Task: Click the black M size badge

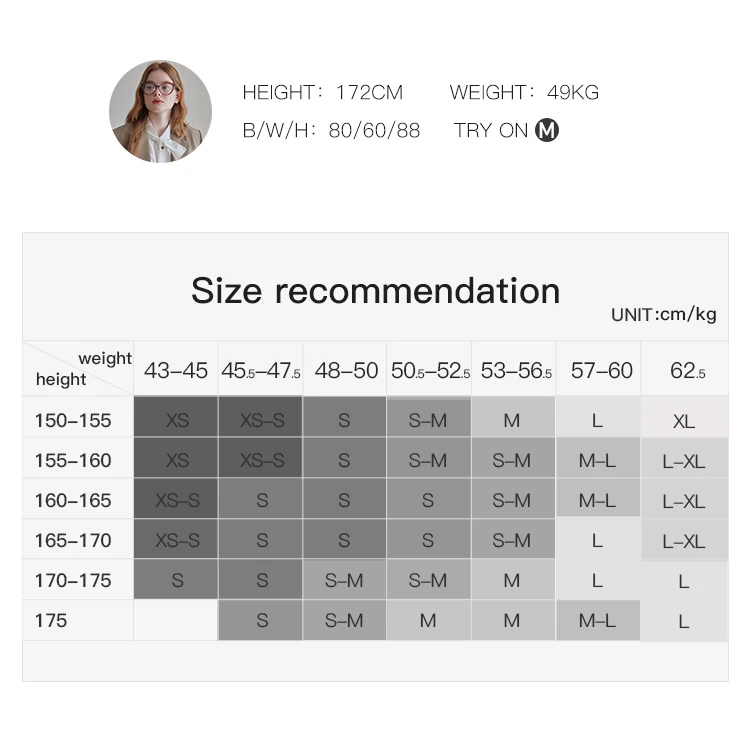Action: (547, 130)
